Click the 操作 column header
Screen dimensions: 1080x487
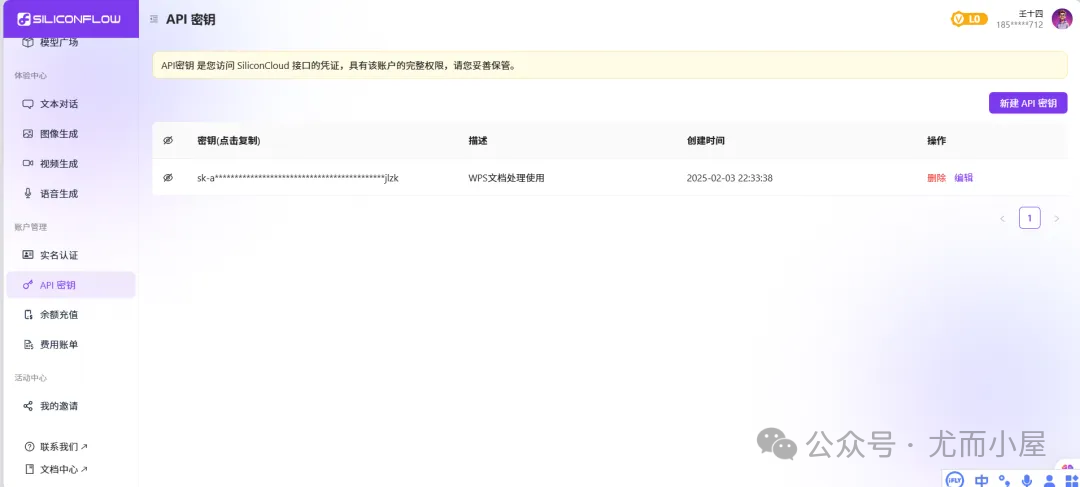pyautogui.click(x=936, y=141)
